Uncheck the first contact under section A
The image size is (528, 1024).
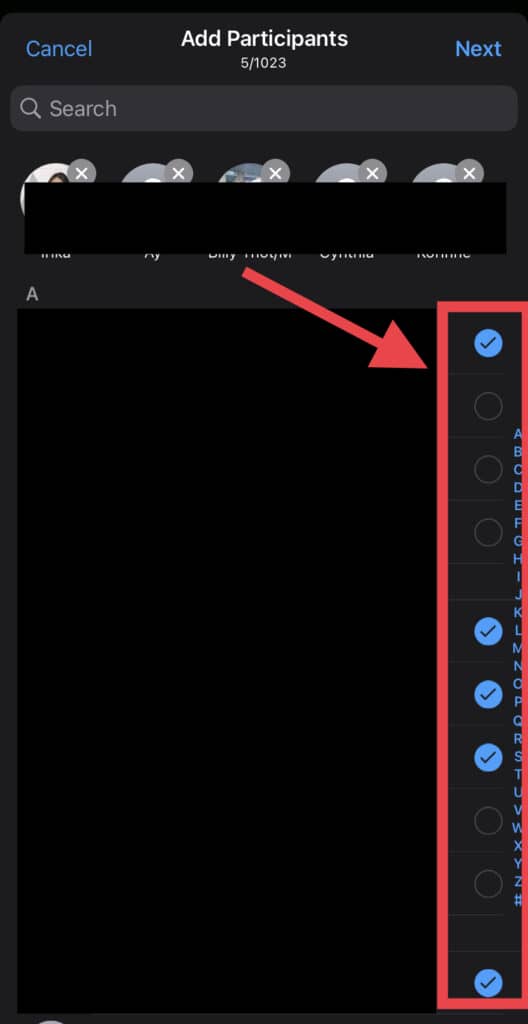[488, 343]
